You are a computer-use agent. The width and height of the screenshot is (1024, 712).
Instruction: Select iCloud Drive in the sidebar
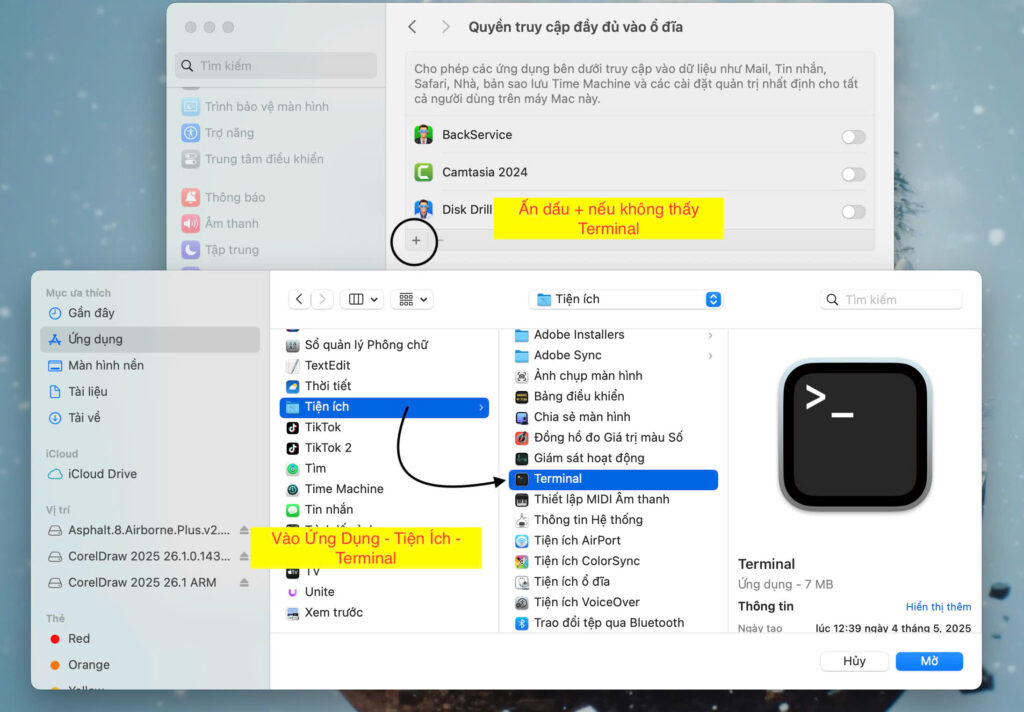coord(102,474)
